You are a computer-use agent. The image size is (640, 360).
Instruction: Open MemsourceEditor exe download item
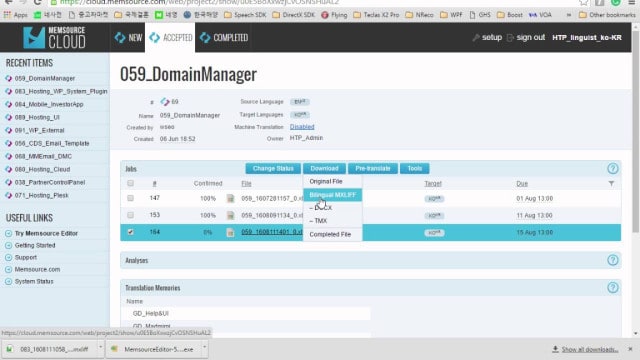[x=154, y=349]
